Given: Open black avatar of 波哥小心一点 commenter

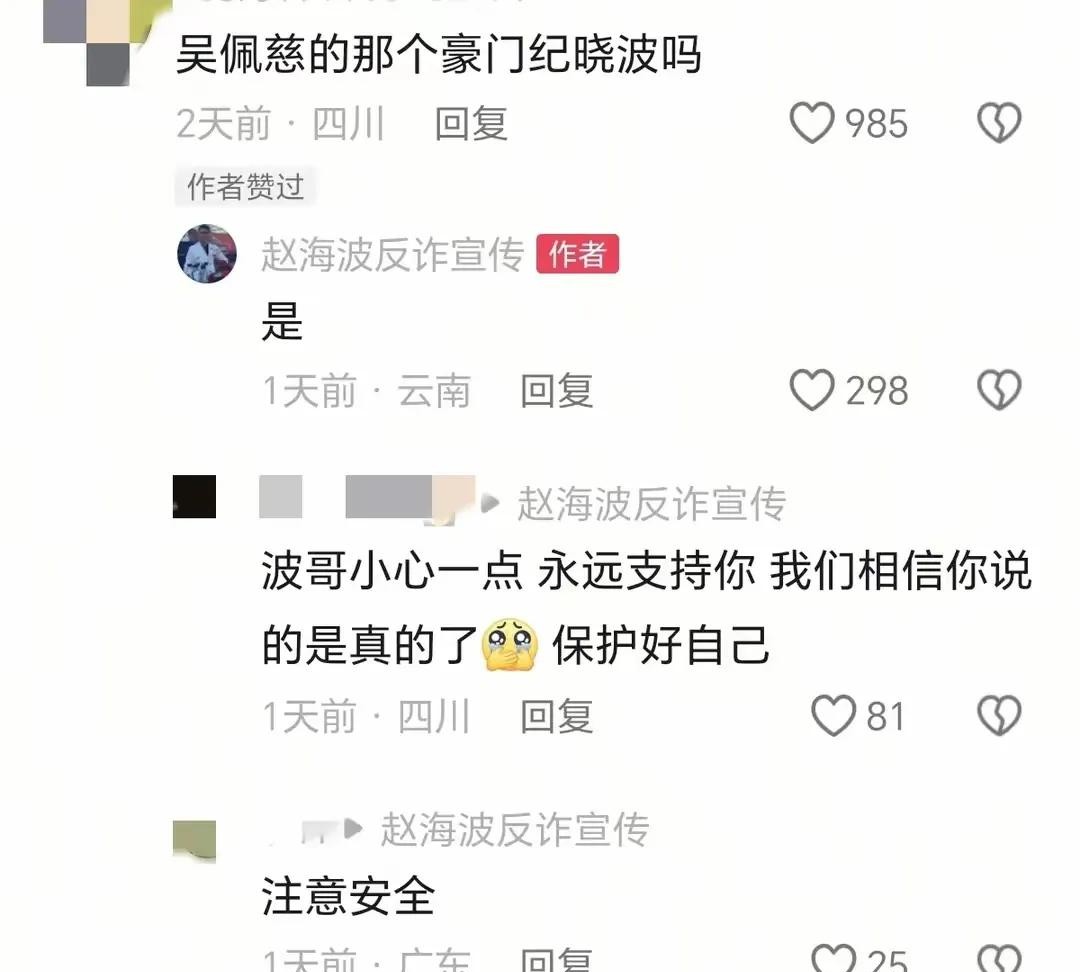Looking at the screenshot, I should click(194, 496).
